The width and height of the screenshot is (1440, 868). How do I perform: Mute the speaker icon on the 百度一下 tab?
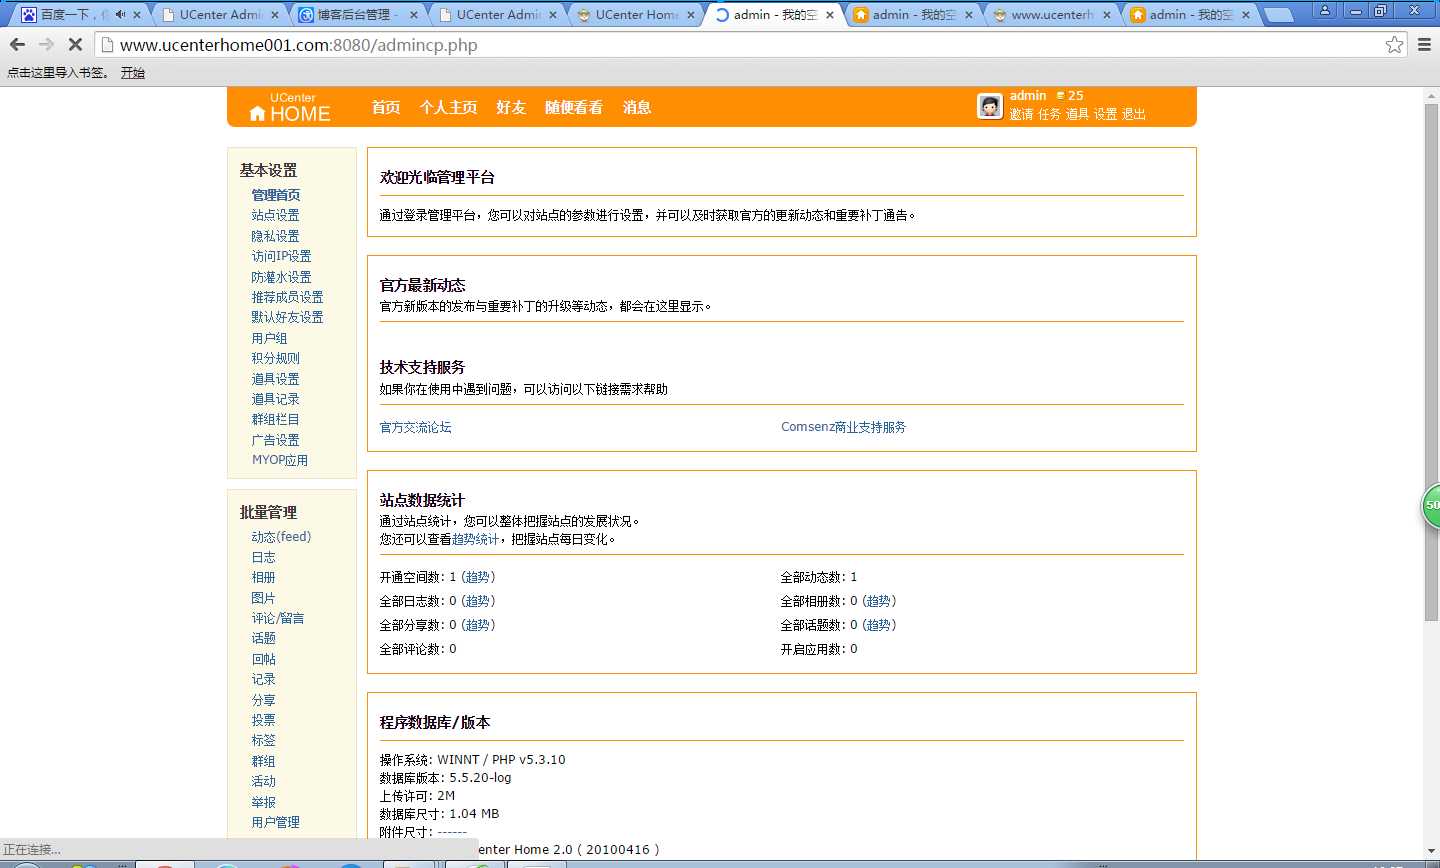[120, 15]
